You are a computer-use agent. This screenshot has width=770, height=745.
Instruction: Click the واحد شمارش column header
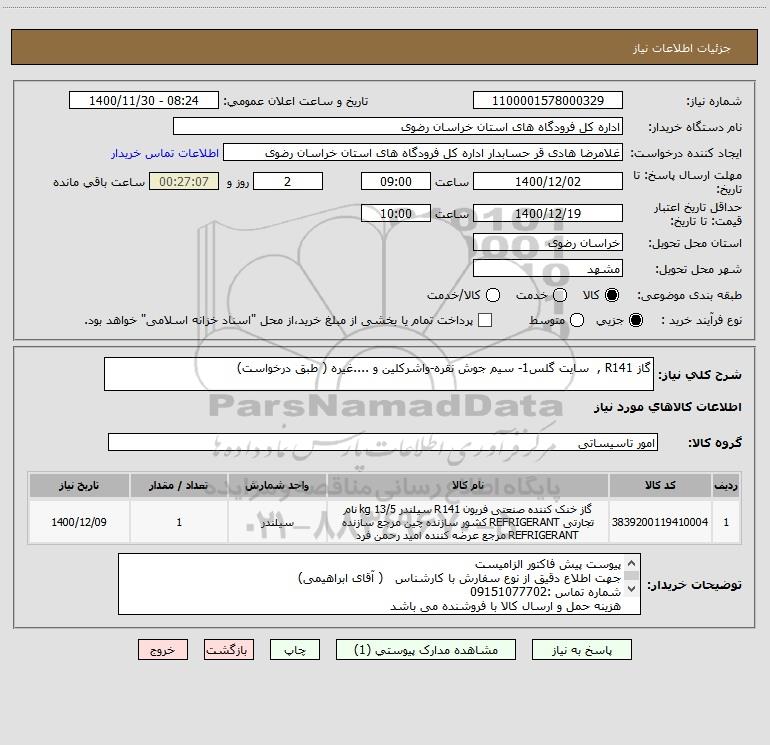(277, 485)
